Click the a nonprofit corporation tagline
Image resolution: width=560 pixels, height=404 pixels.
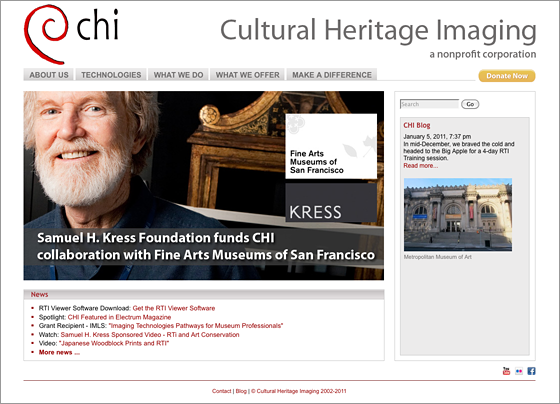click(x=482, y=54)
